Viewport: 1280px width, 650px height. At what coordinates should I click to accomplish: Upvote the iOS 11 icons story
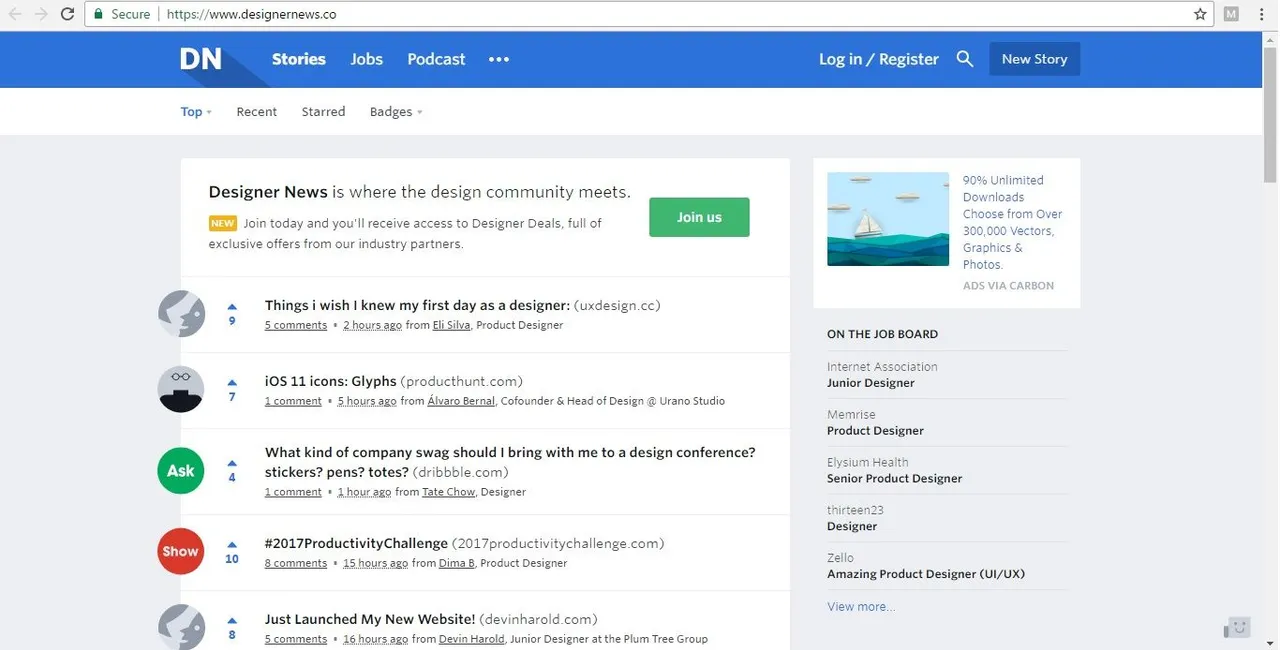coord(232,383)
